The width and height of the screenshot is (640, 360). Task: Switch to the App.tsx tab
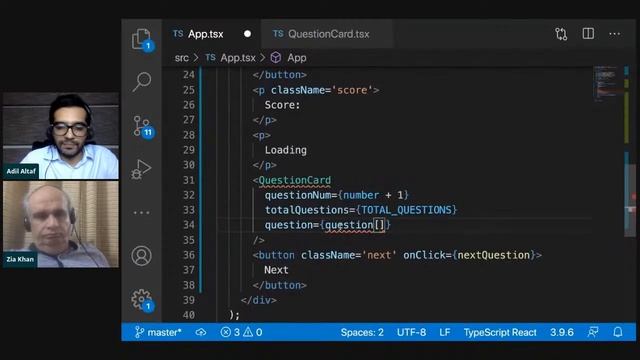(205, 34)
